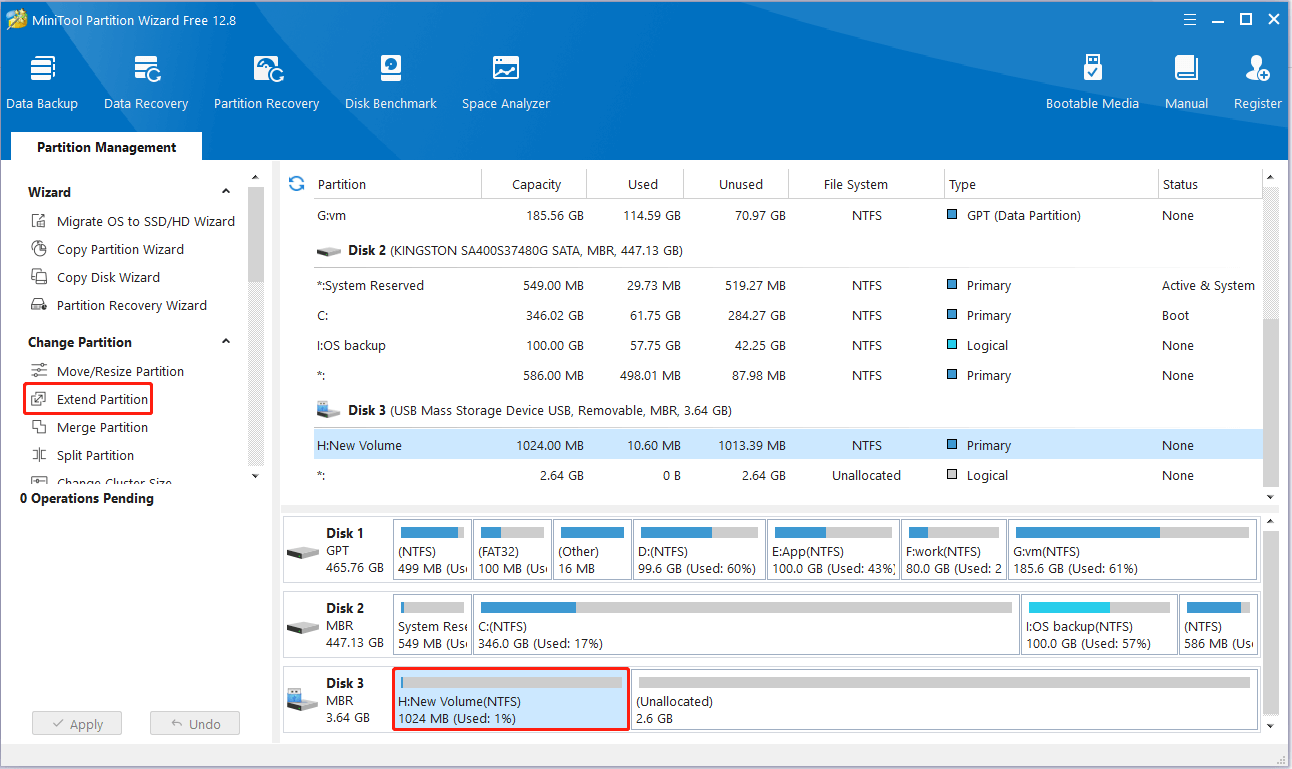Choose Extend Partition action

(x=102, y=399)
